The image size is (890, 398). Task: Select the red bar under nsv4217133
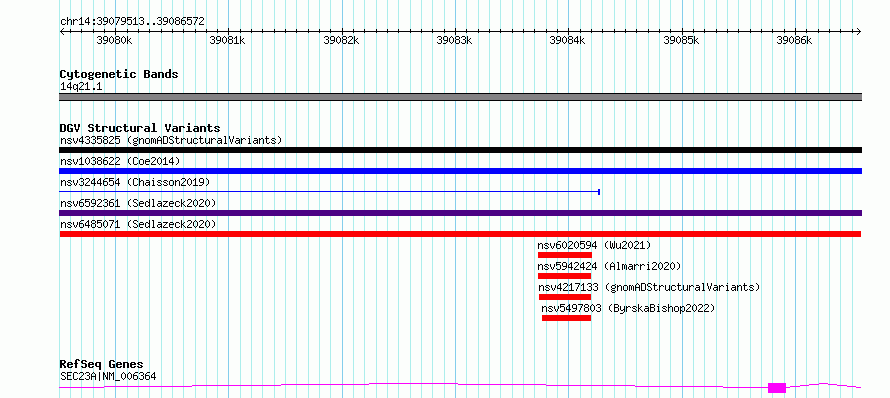point(565,297)
